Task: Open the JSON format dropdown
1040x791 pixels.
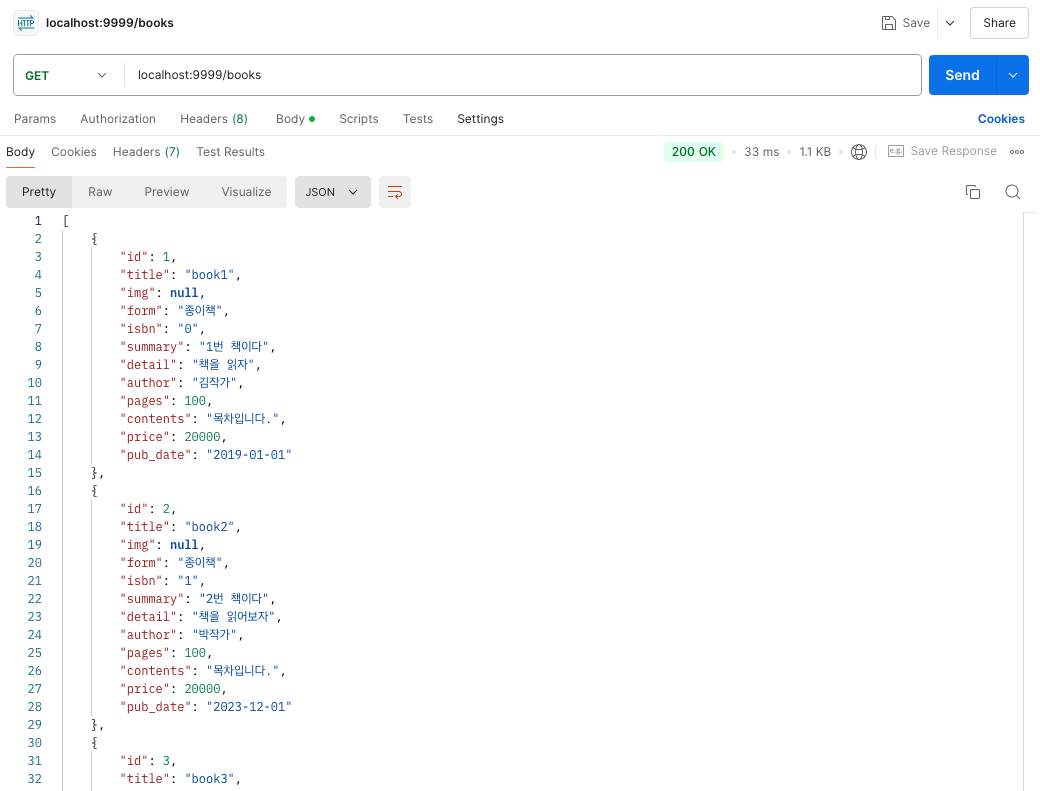Action: click(332, 192)
